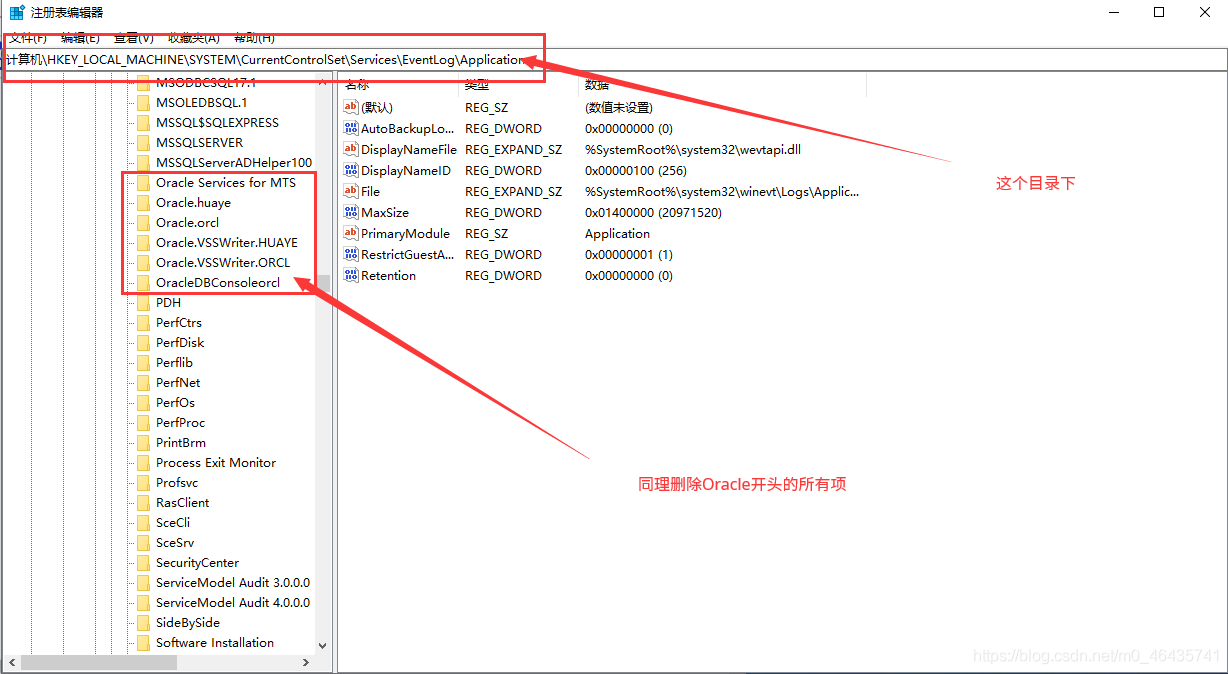Select the PerfNet key
Image resolution: width=1228 pixels, height=674 pixels.
coord(178,382)
